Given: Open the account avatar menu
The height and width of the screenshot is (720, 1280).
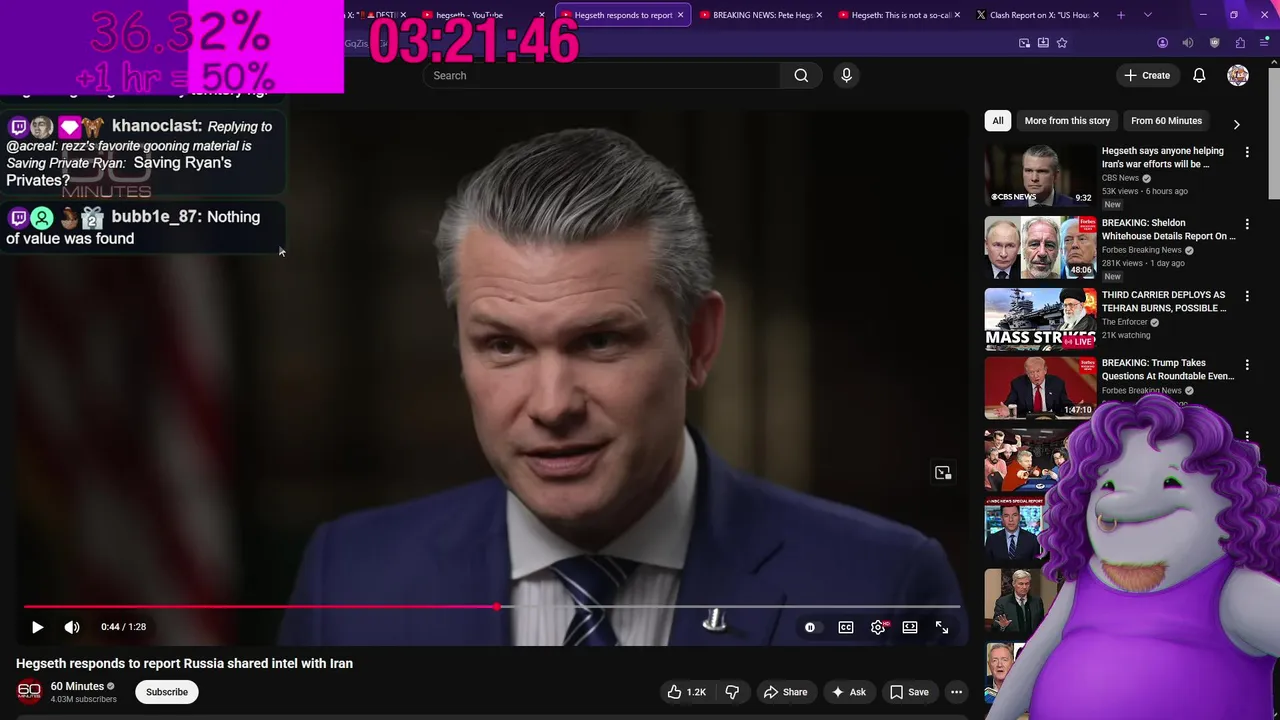Looking at the screenshot, I should pyautogui.click(x=1238, y=75).
